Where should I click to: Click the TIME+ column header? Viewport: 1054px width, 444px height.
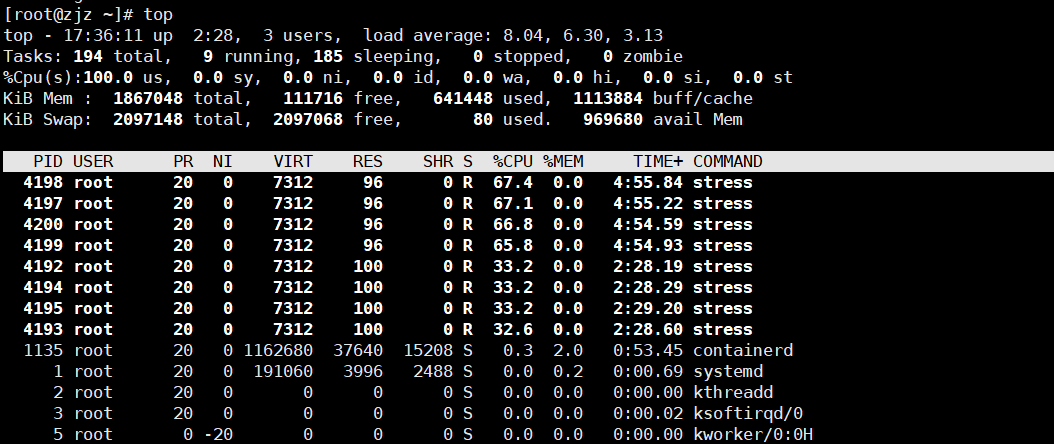point(658,162)
